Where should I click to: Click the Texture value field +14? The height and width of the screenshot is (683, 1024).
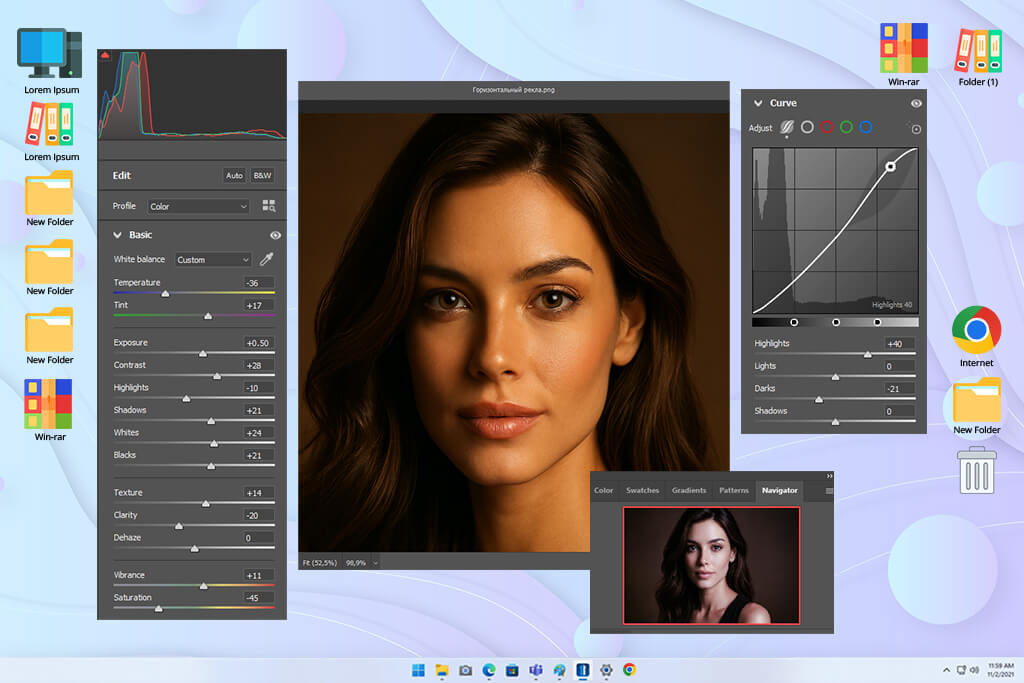click(x=258, y=493)
